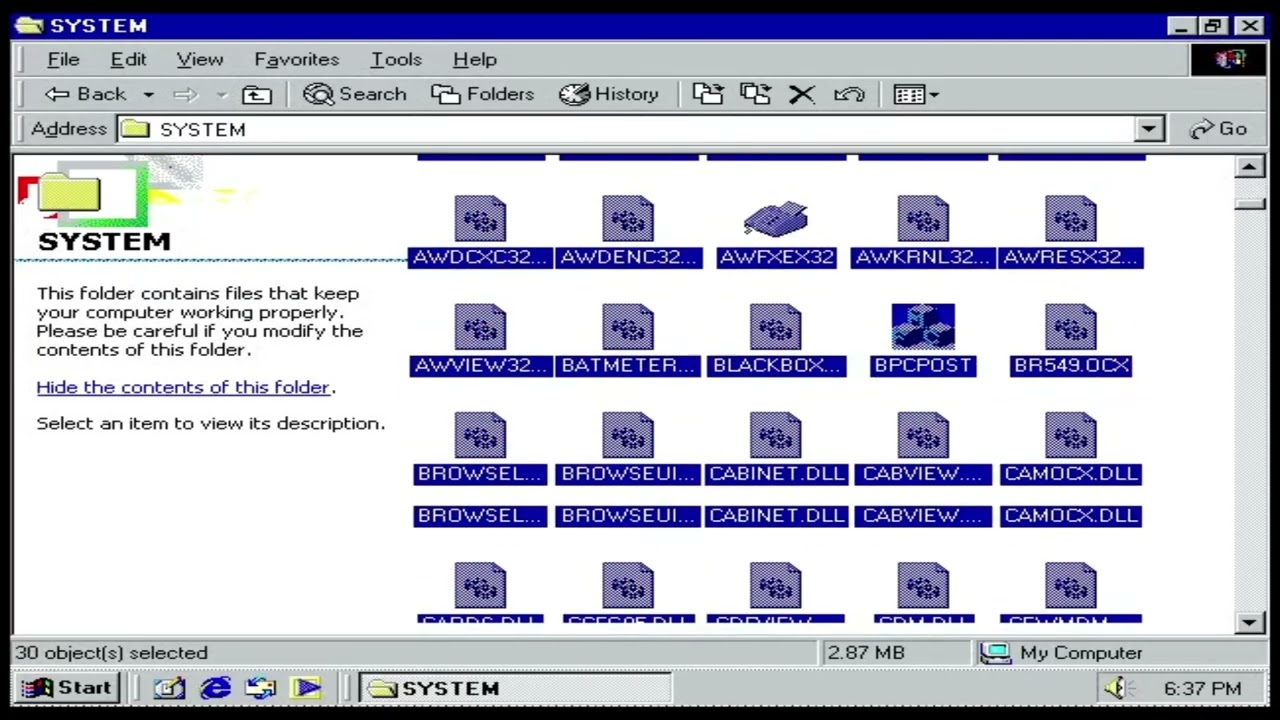Click the SYSTEM taskbar button
The height and width of the screenshot is (720, 1280).
tap(515, 688)
